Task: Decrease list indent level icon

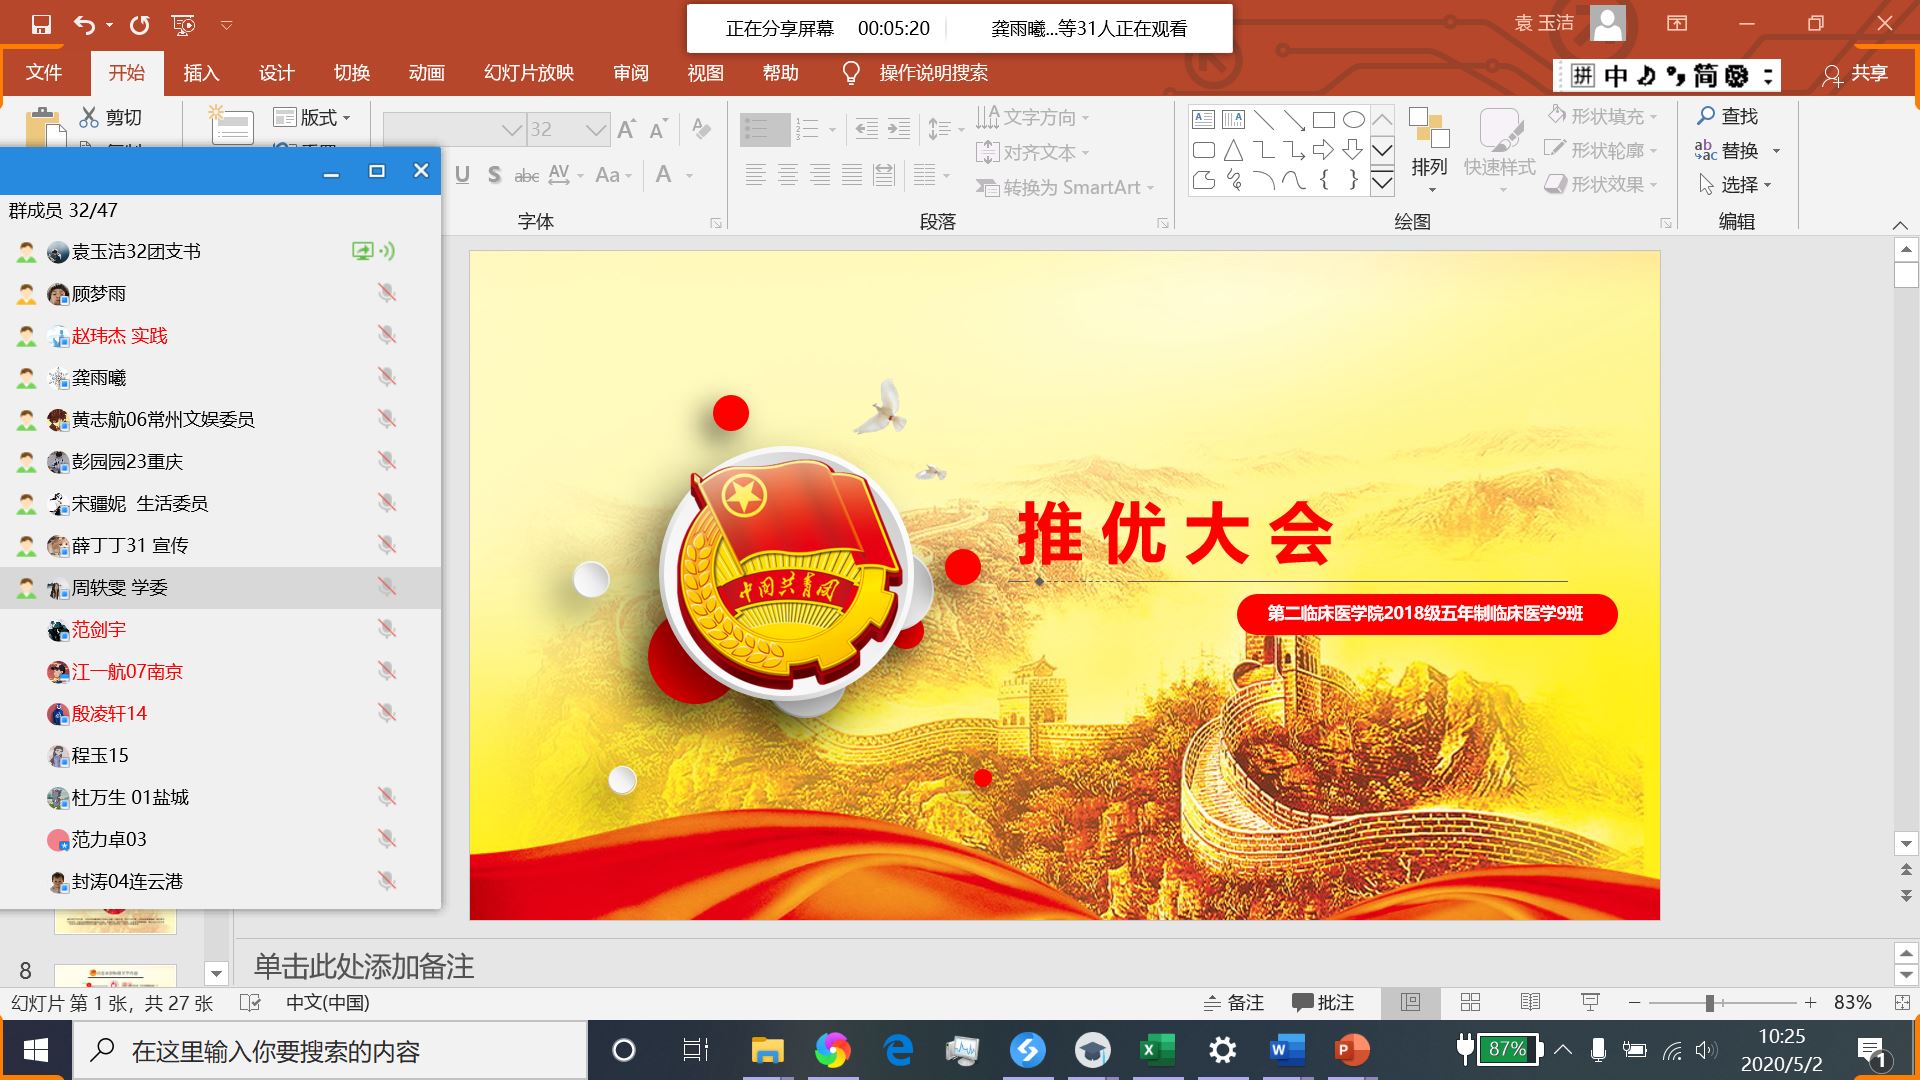Action: 867,129
